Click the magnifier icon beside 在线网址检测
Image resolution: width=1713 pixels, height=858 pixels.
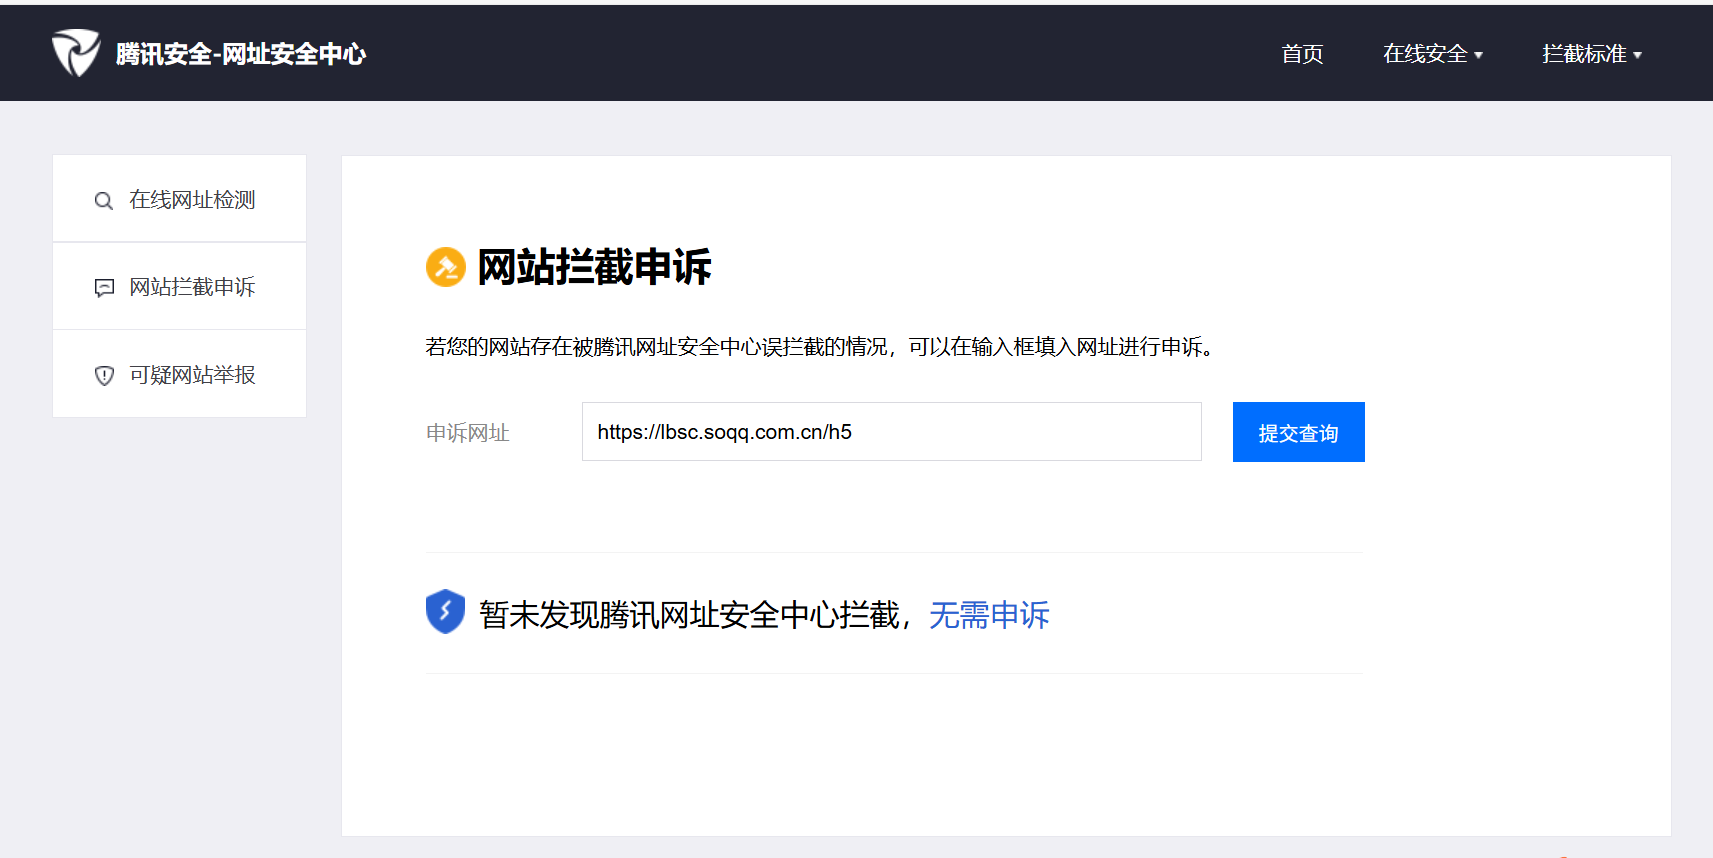click(x=103, y=201)
